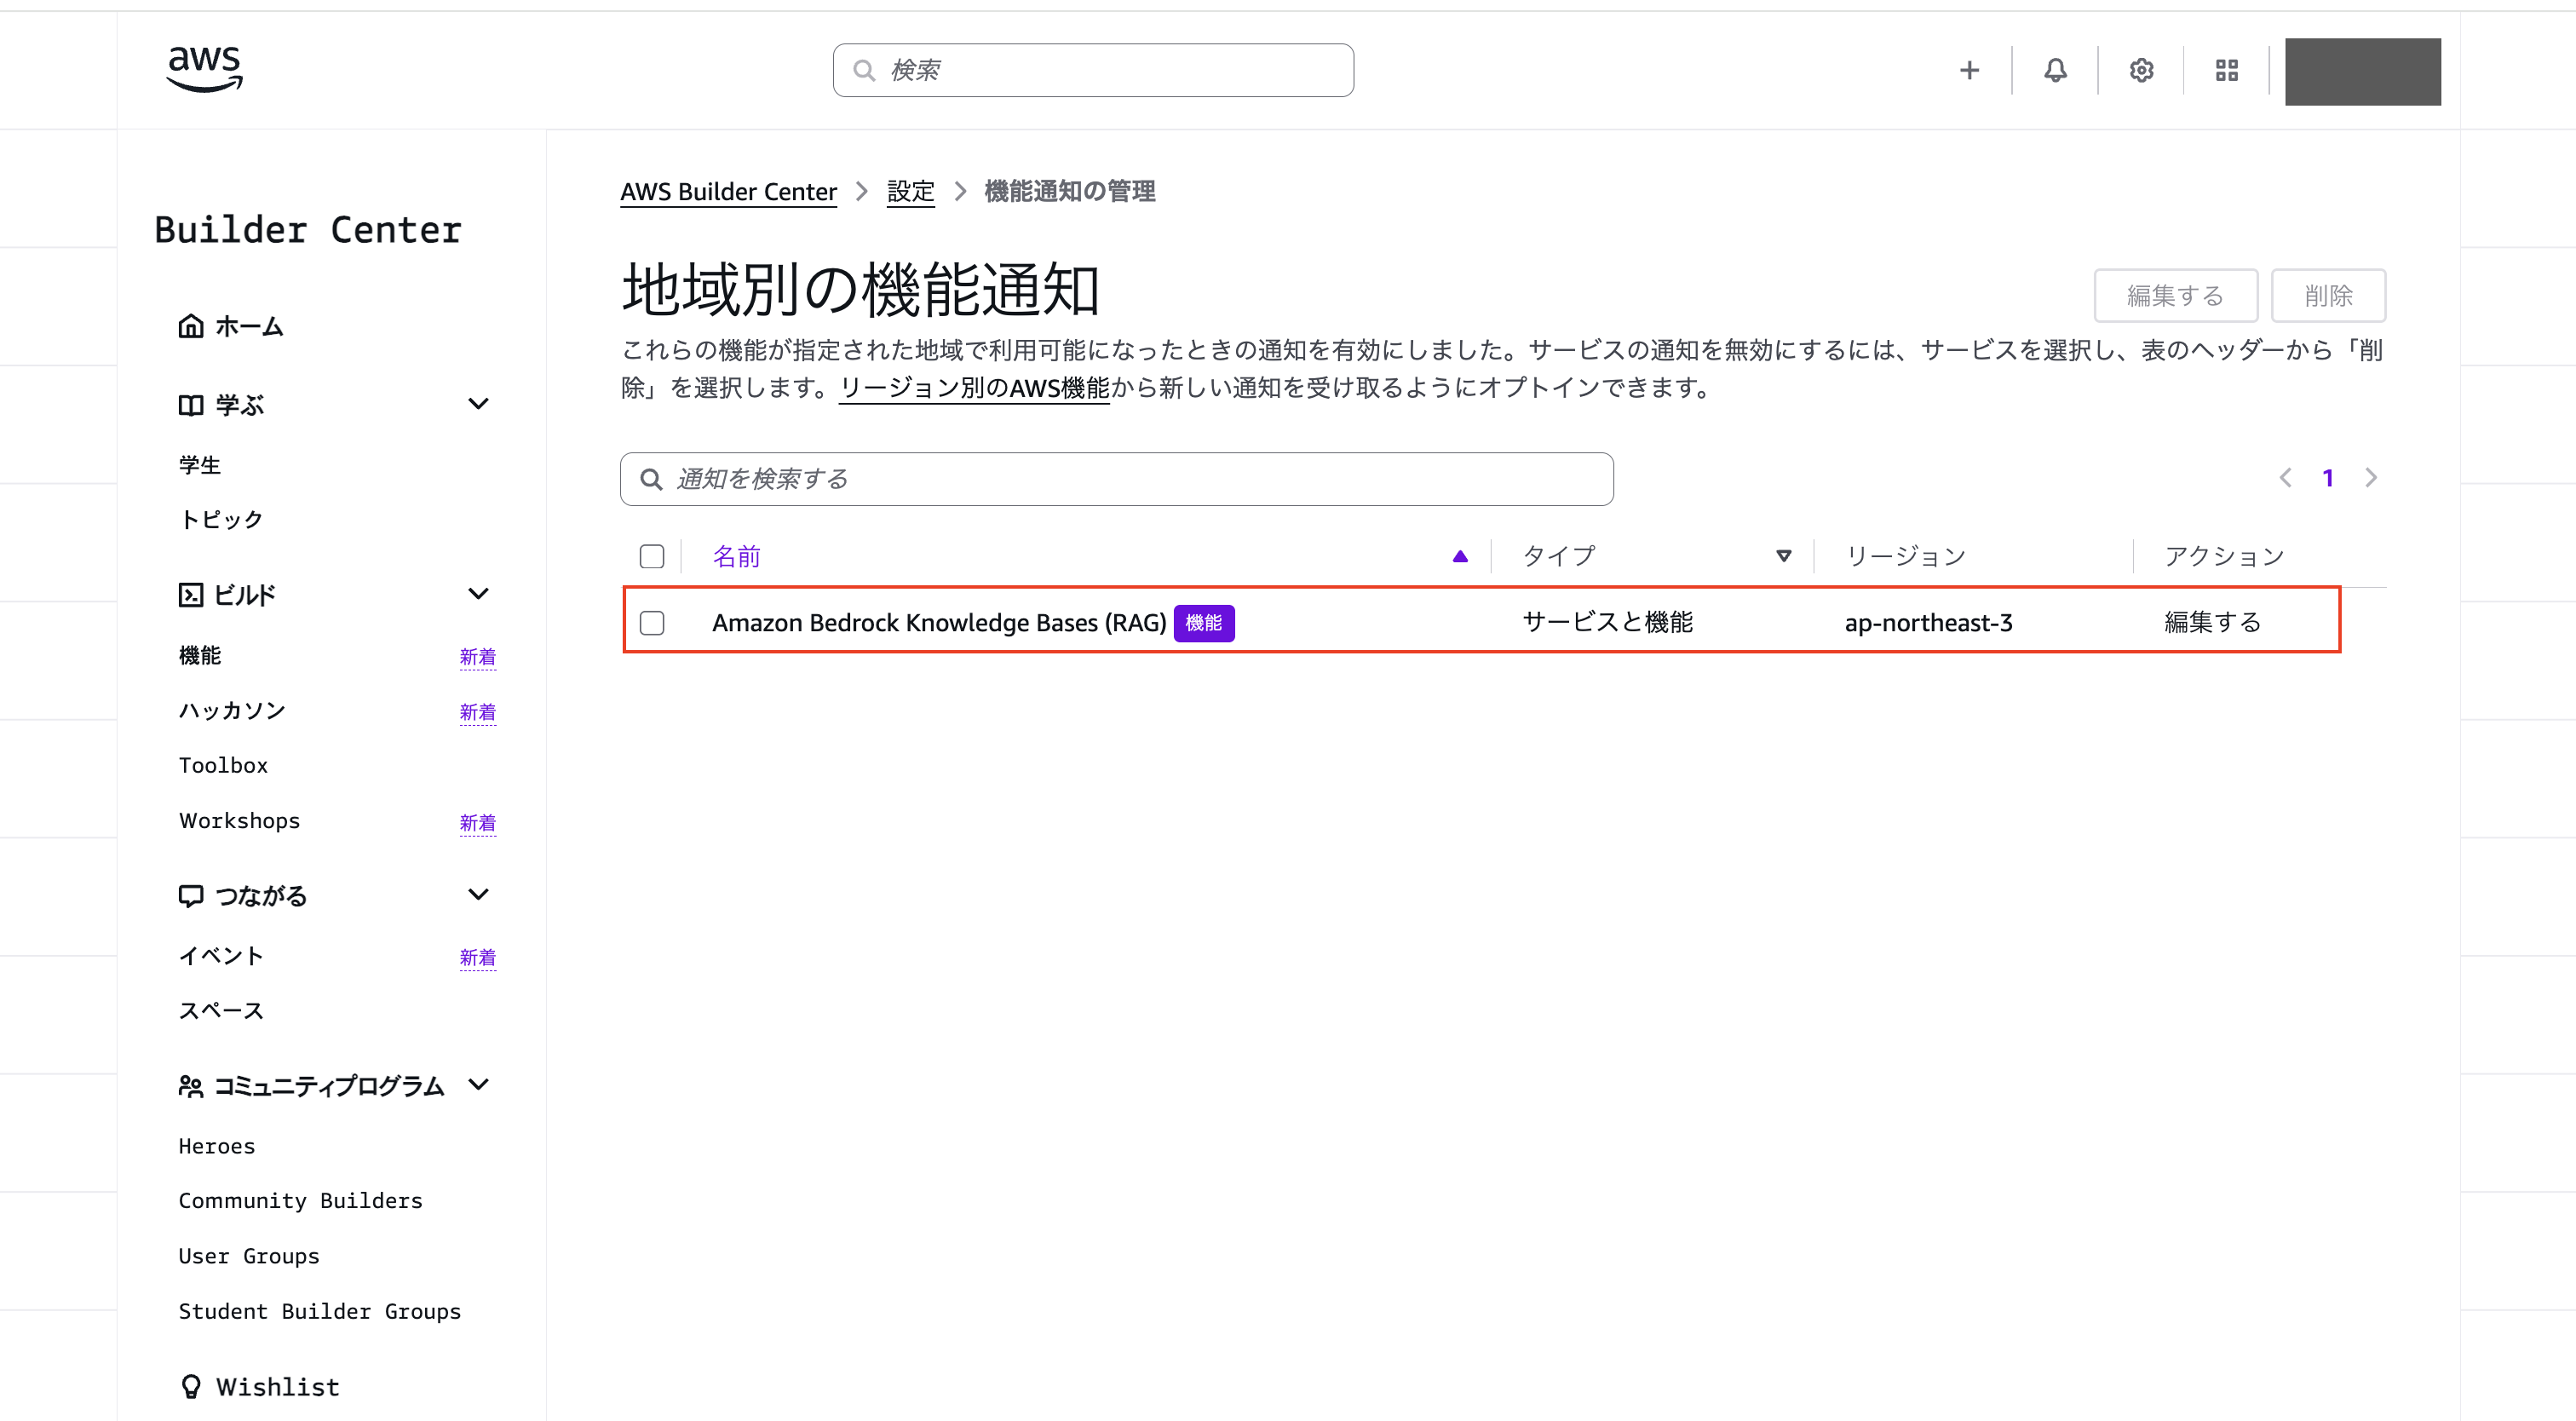
Task: Go to next page with right arrow
Action: pyautogui.click(x=2371, y=478)
